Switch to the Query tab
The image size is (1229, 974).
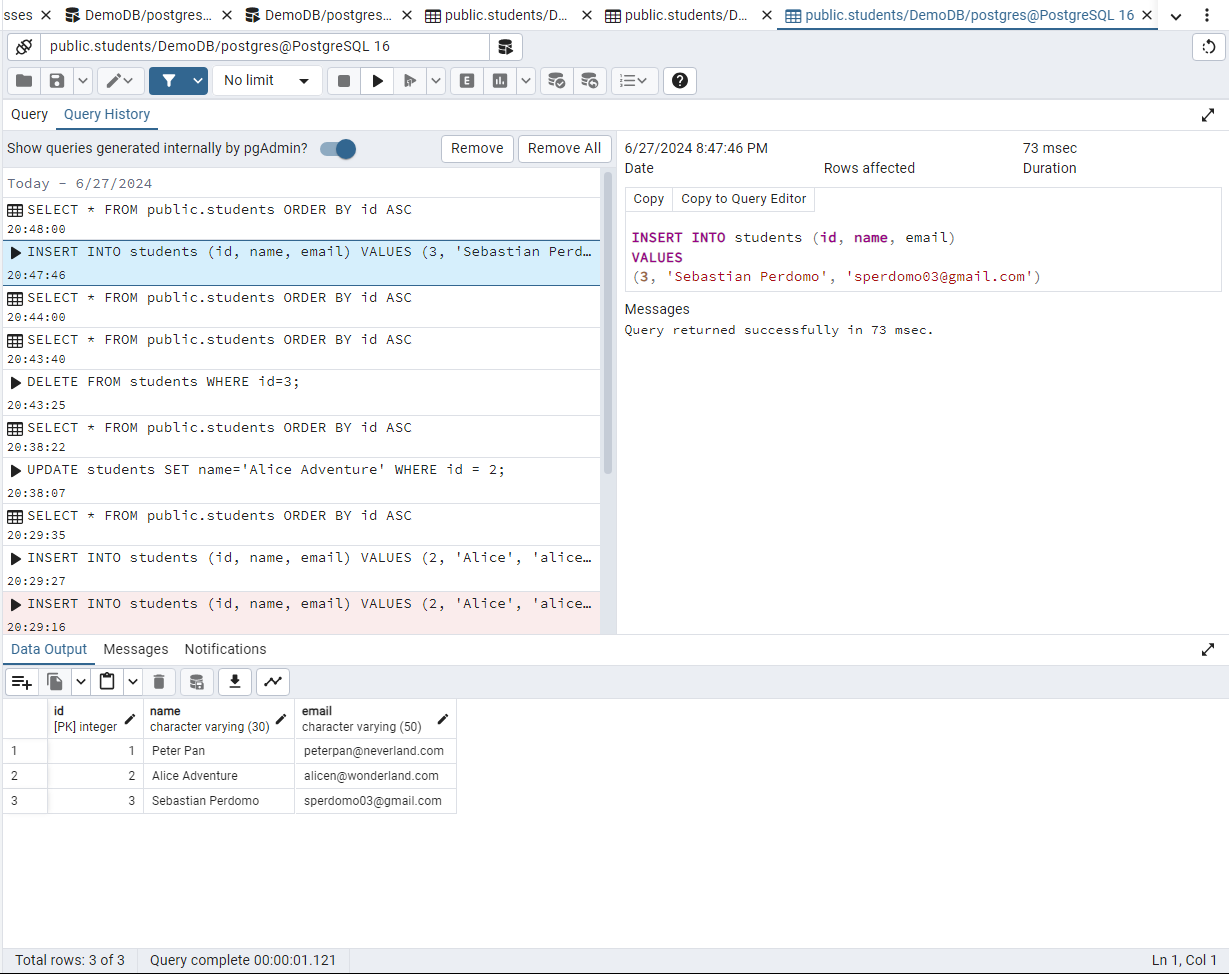[29, 114]
